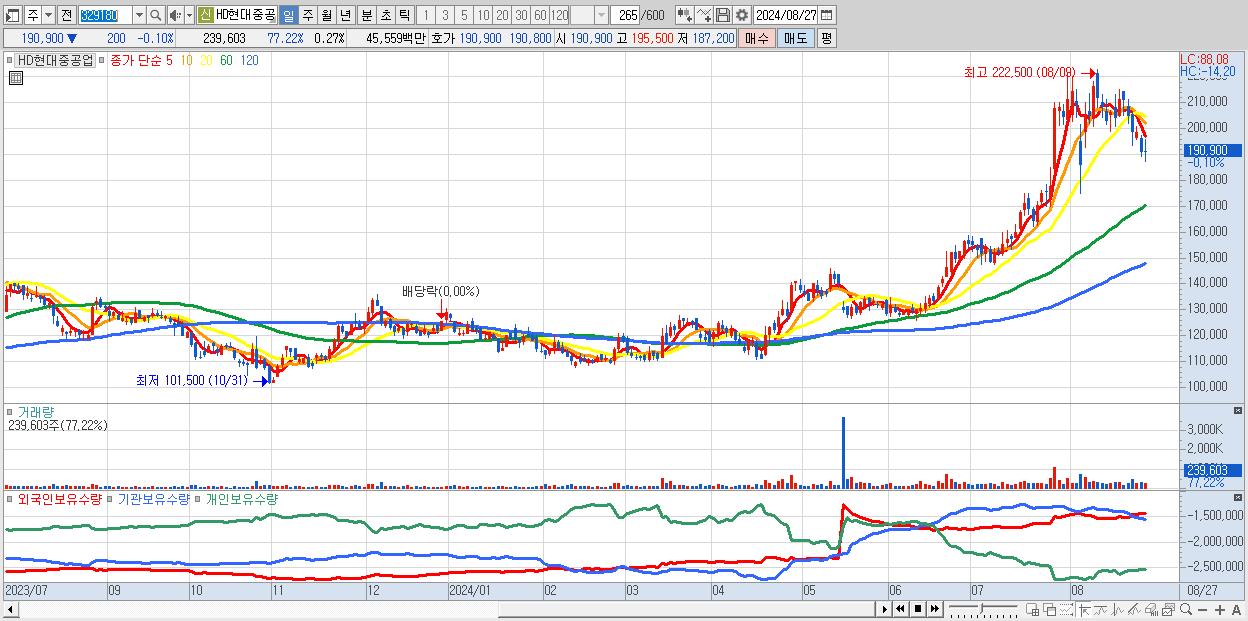
Task: Click the pencil over chart drawing icon
Action: [1135, 609]
